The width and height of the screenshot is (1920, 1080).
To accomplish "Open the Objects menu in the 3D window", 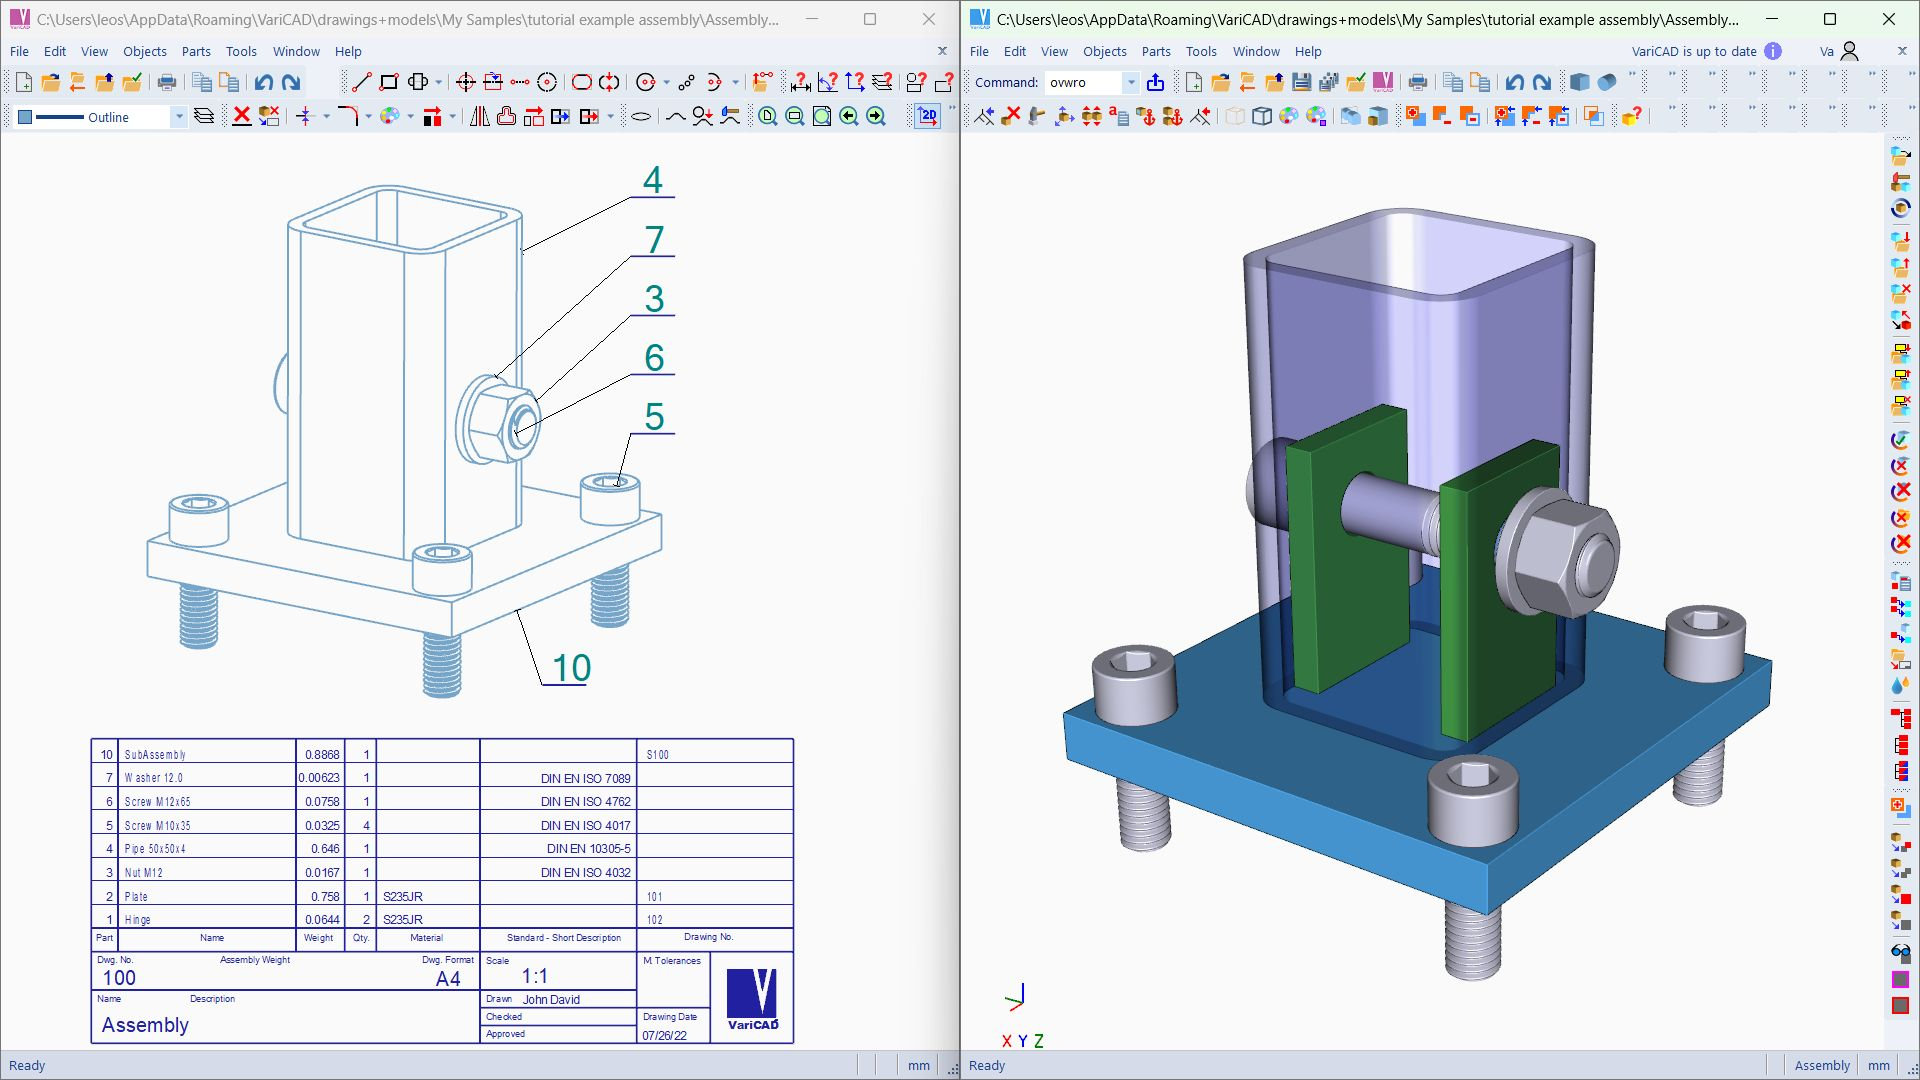I will tap(1105, 51).
